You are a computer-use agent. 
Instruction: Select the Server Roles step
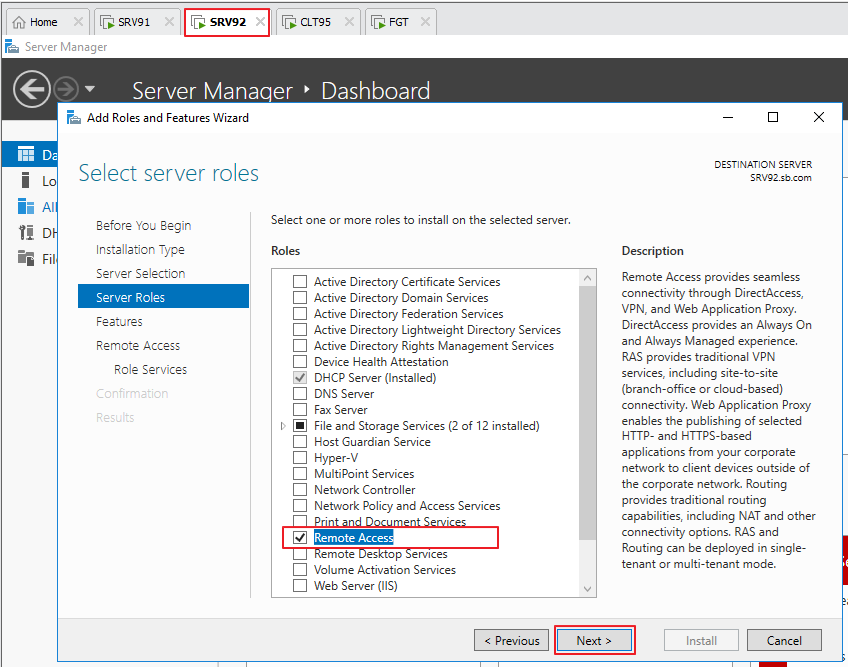point(163,296)
